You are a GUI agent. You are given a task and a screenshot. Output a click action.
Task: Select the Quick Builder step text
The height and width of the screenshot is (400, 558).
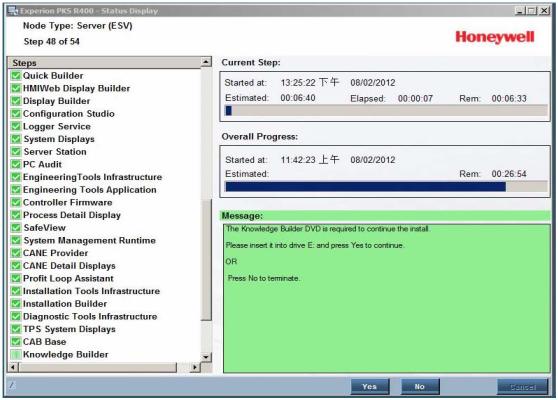tap(53, 75)
